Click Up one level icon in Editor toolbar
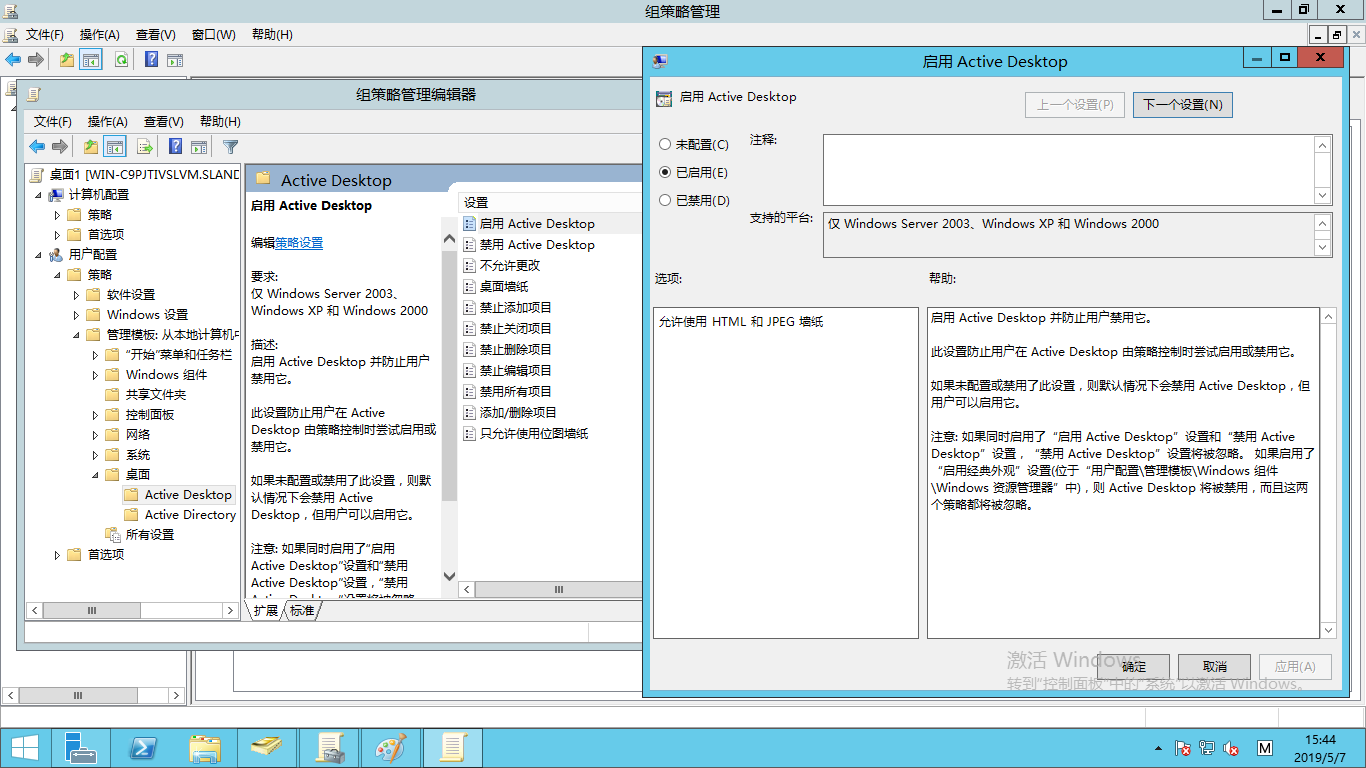Viewport: 1366px width, 768px height. [91, 147]
